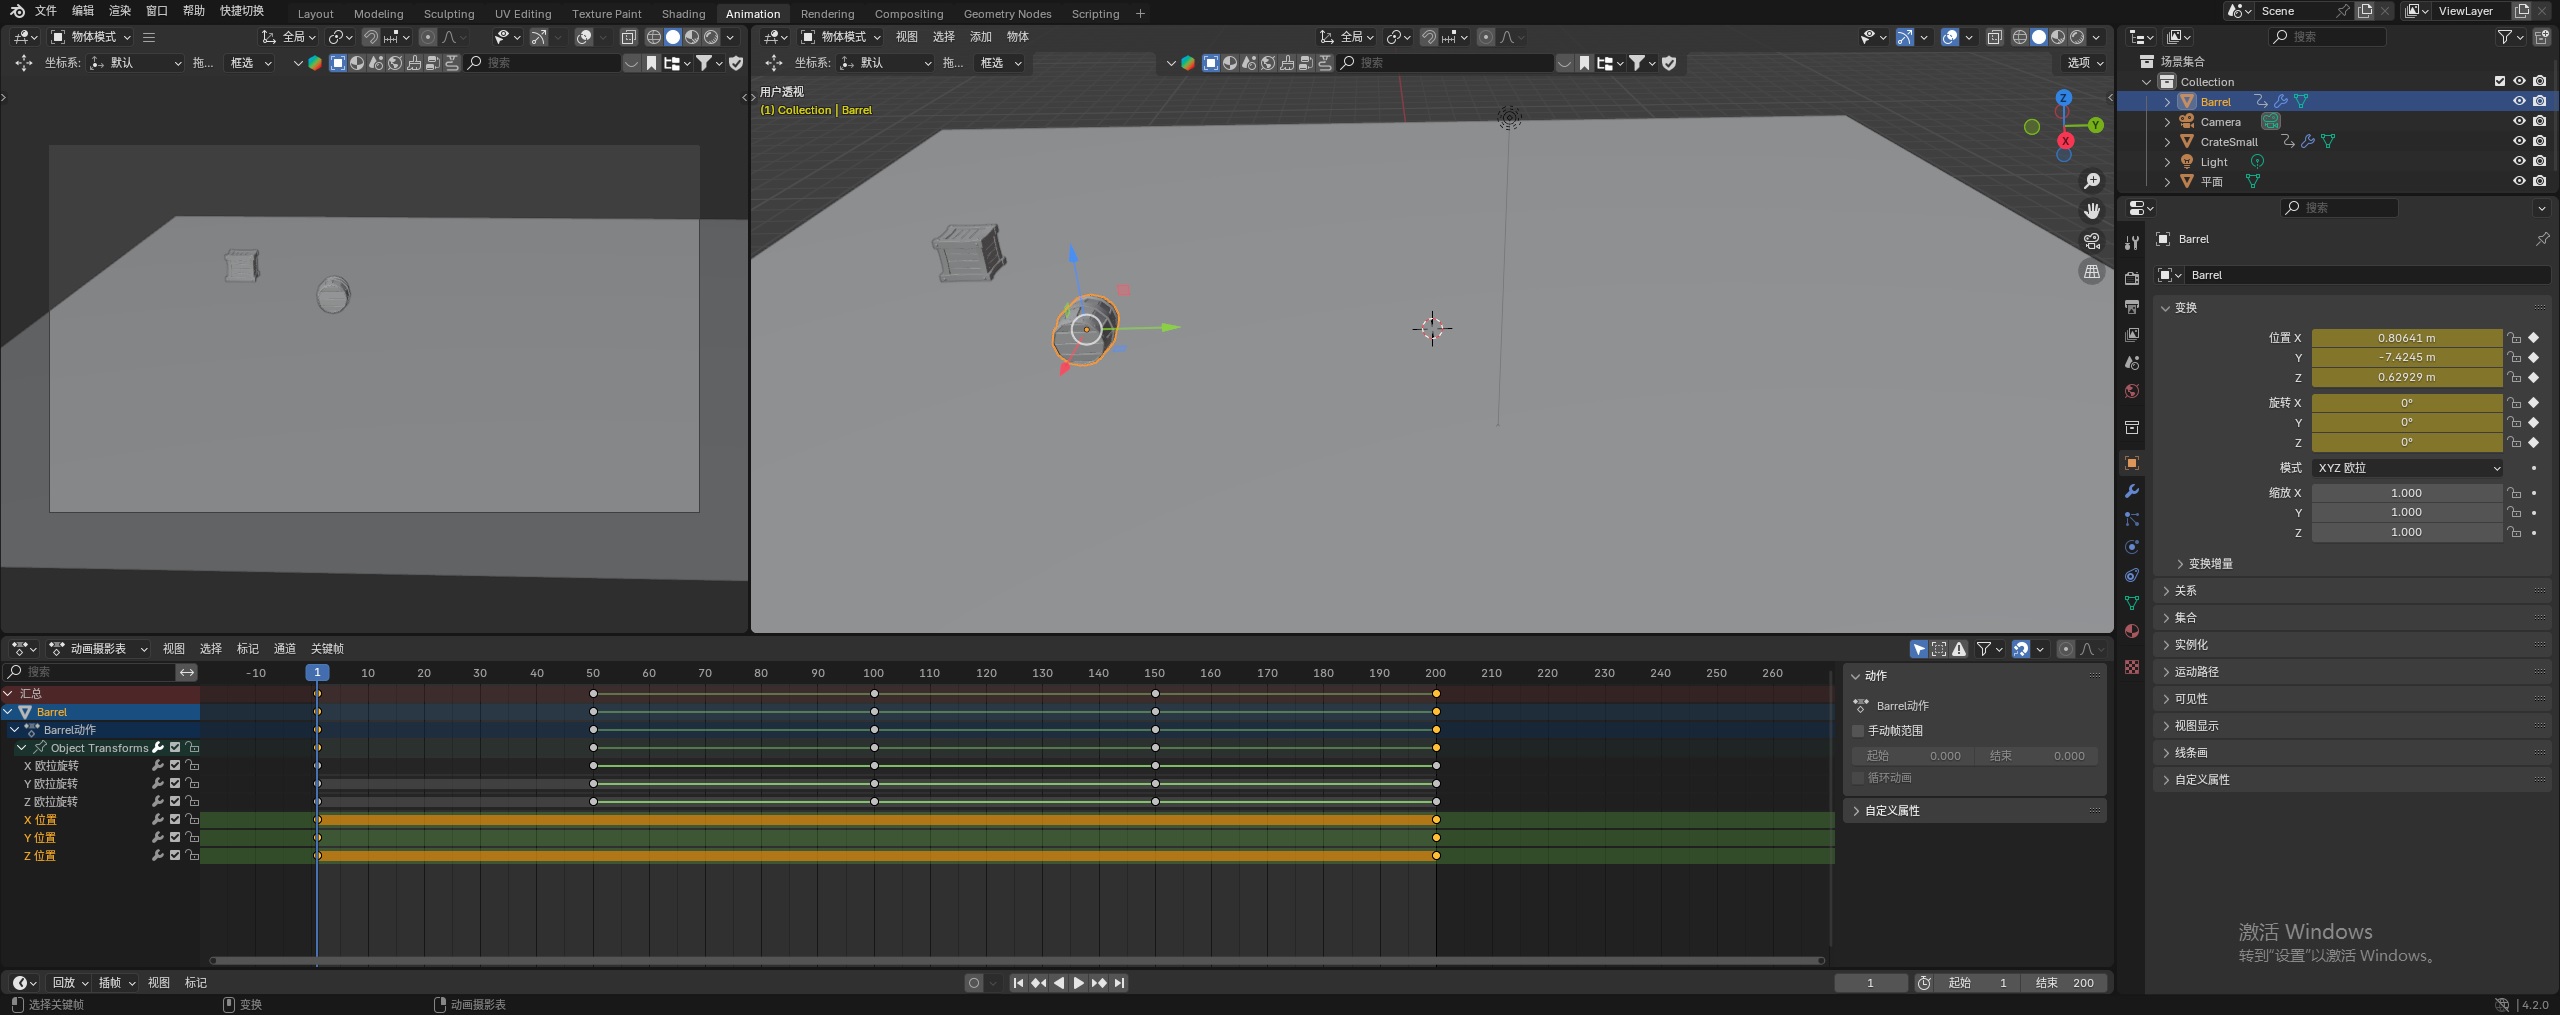Expand the Motion Paths panel
The image size is (2560, 1015).
tap(2166, 672)
